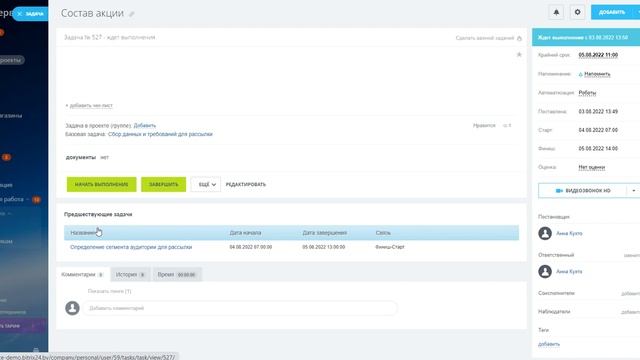This screenshot has height=360, width=640.
Task: Click the blue Добавить button in the header
Action: point(612,12)
